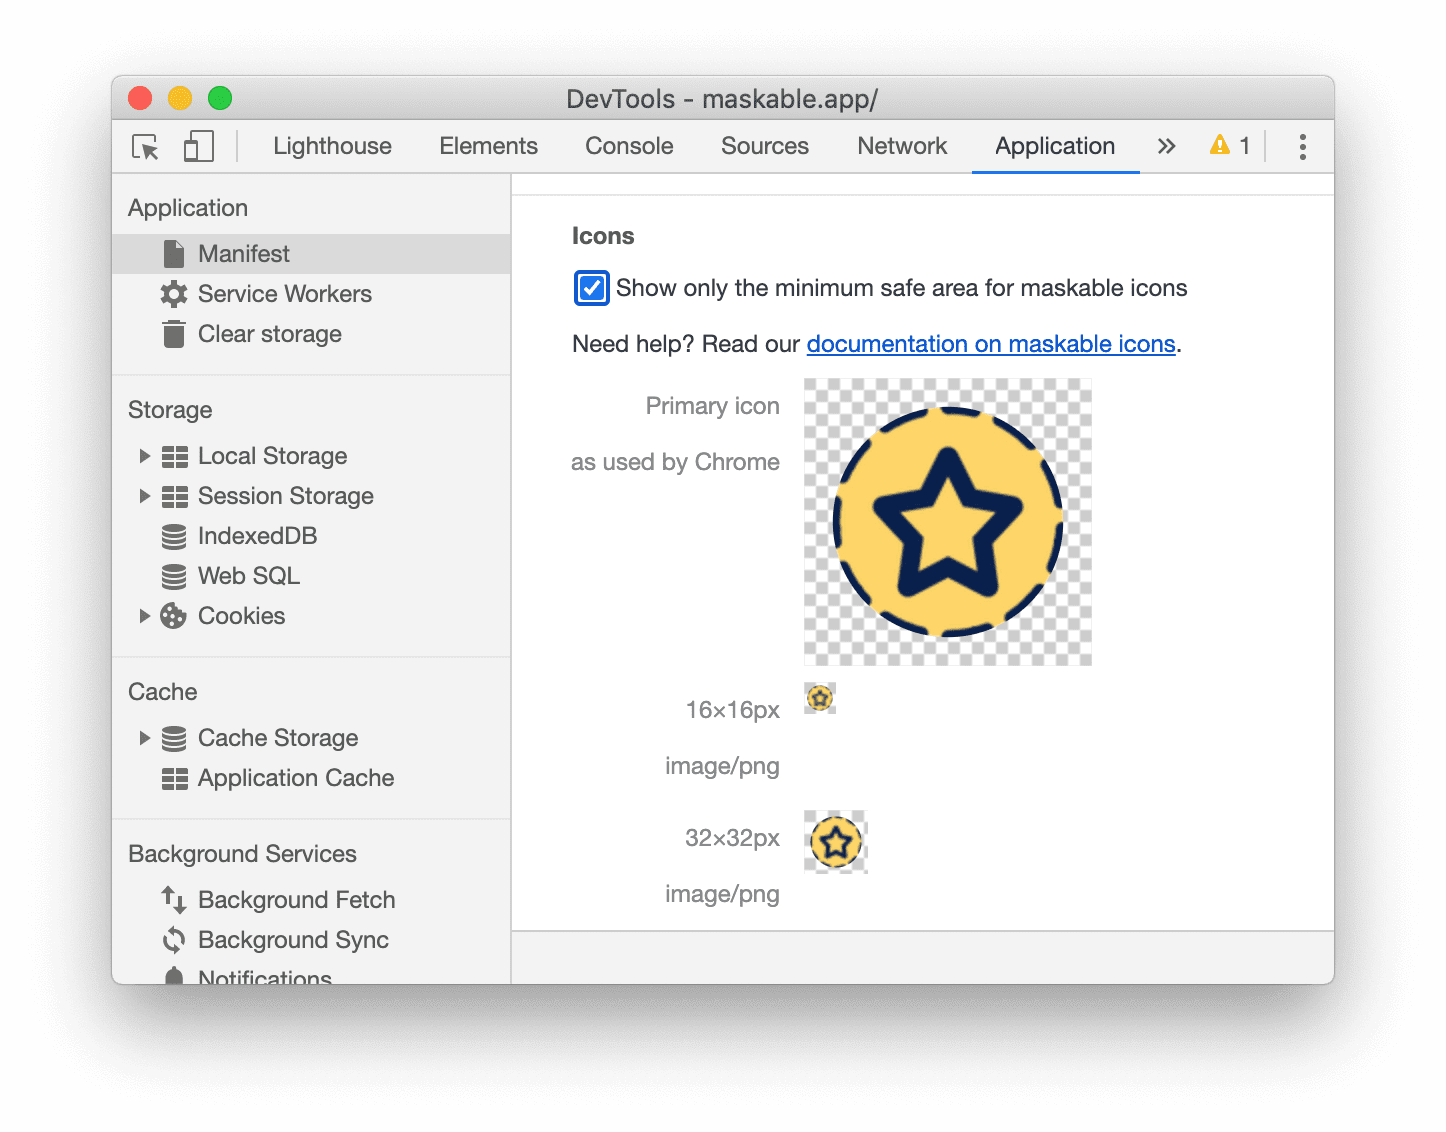The width and height of the screenshot is (1446, 1132).
Task: Click the warning badge in the toolbar
Action: tap(1229, 145)
